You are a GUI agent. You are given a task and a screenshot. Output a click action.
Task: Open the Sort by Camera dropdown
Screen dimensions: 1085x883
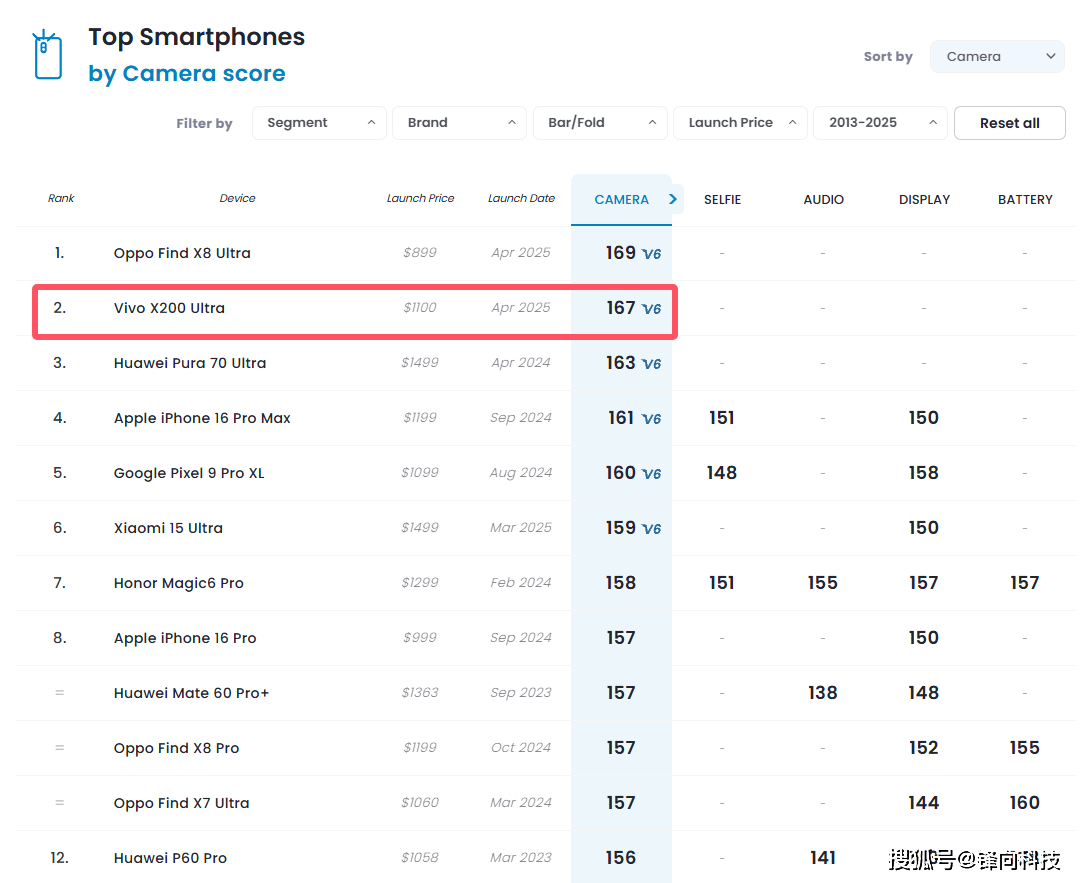click(x=997, y=56)
